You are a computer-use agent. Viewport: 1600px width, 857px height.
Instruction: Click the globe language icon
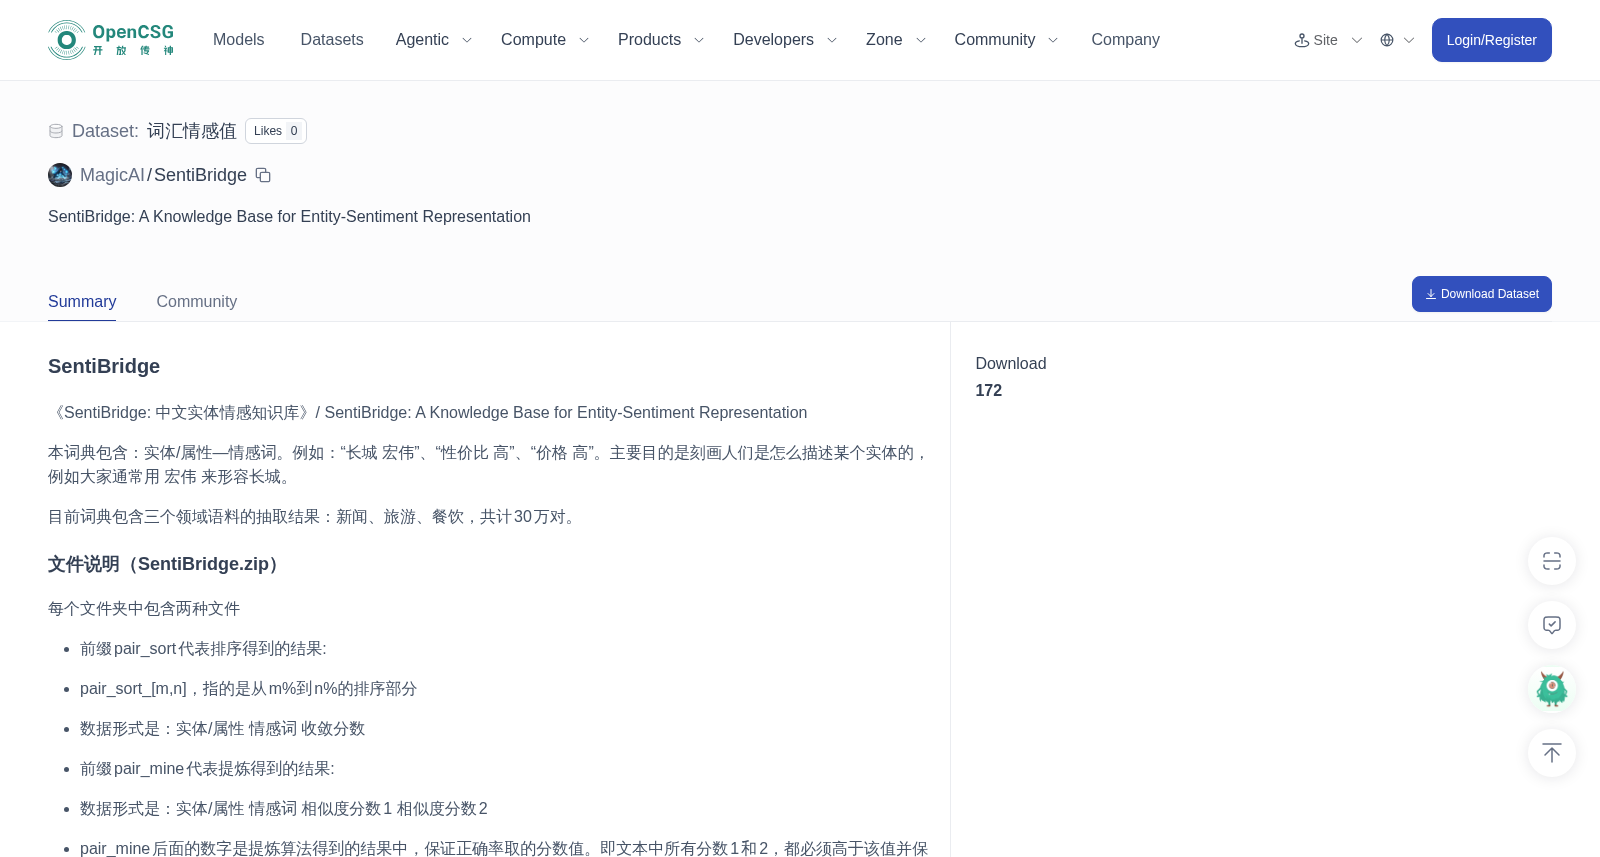pos(1387,40)
